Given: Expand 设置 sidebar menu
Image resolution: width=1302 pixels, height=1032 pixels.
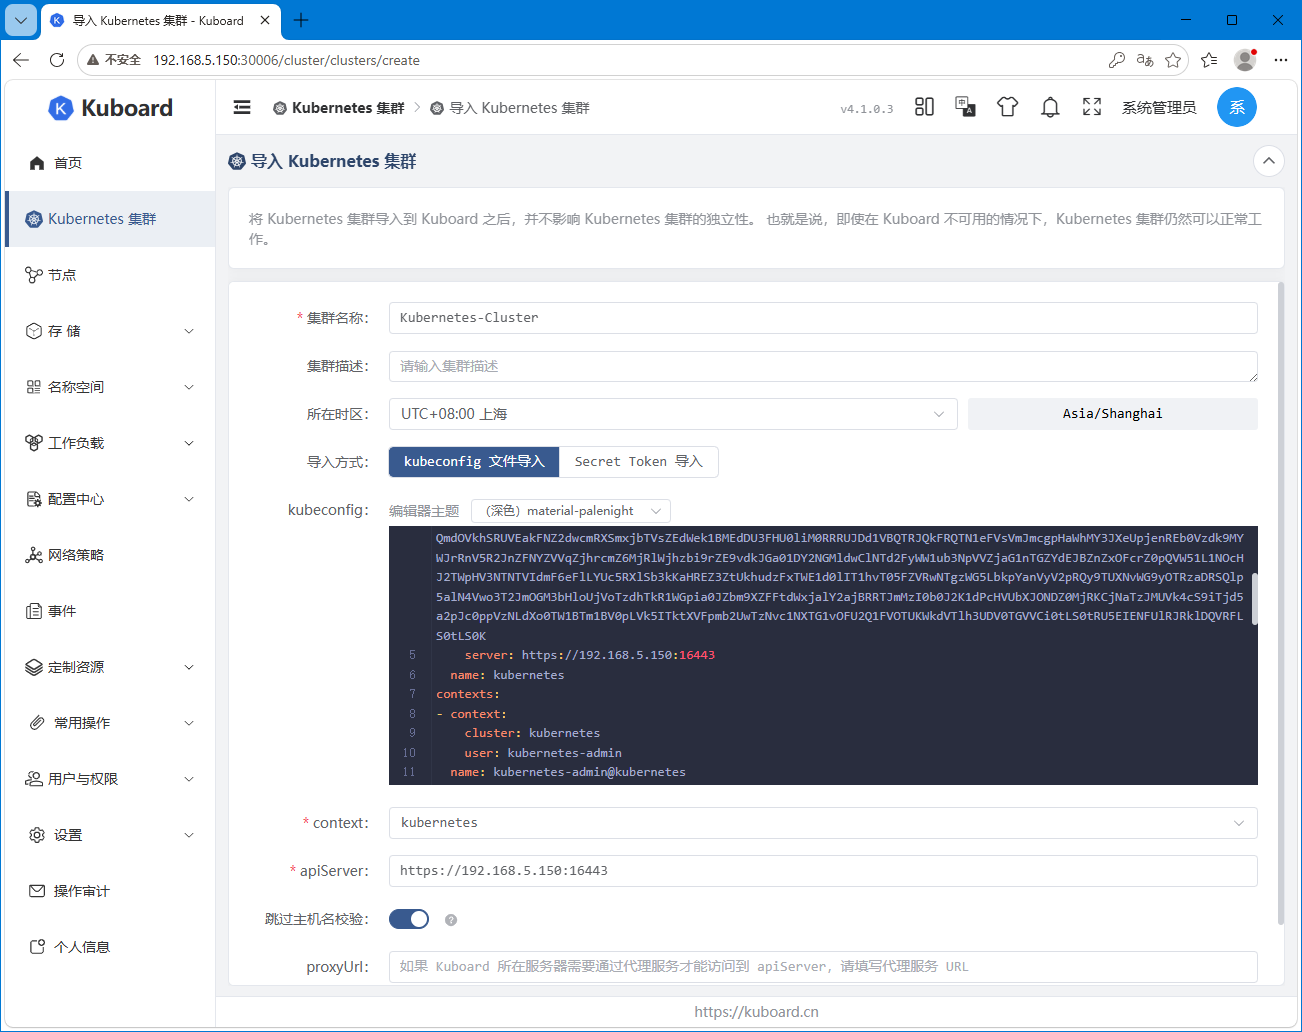Looking at the screenshot, I should click(110, 835).
